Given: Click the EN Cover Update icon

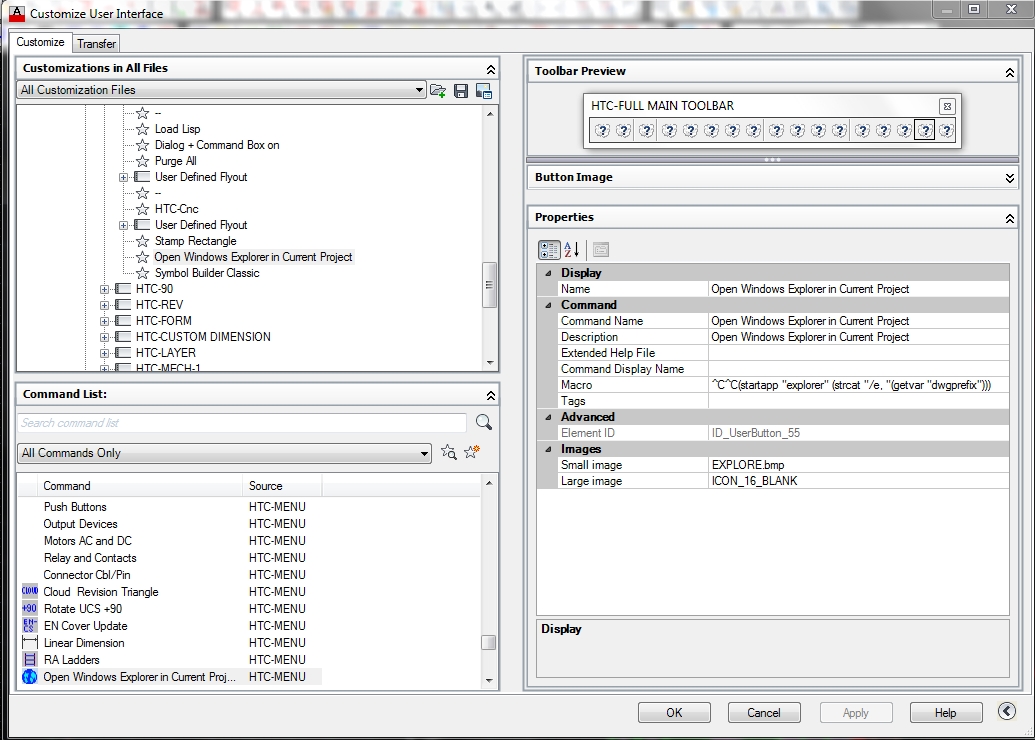Looking at the screenshot, I should click(30, 625).
